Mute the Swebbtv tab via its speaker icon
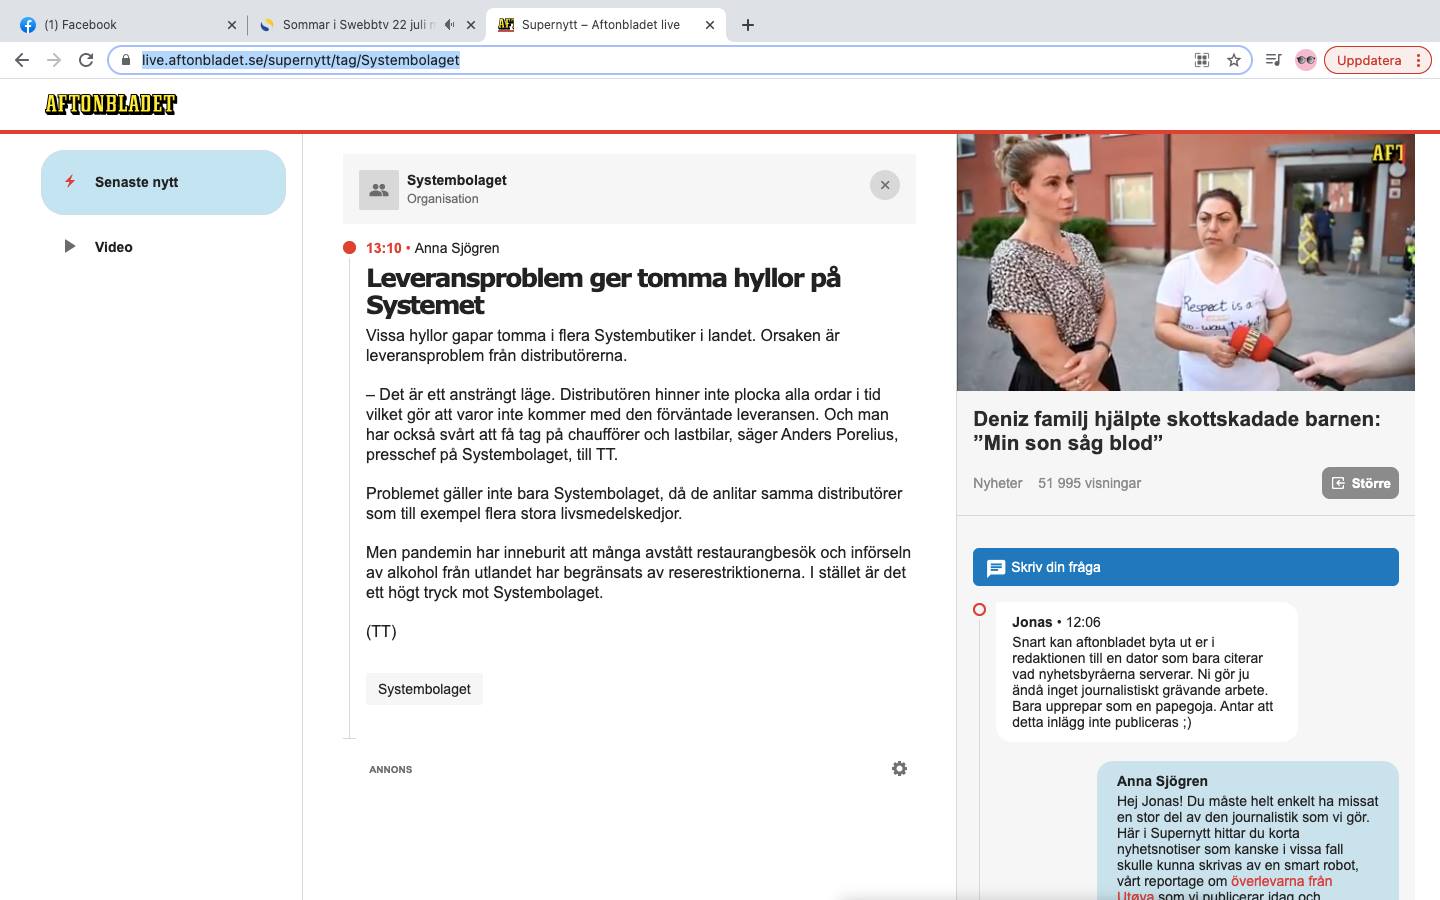The width and height of the screenshot is (1440, 900). [449, 24]
